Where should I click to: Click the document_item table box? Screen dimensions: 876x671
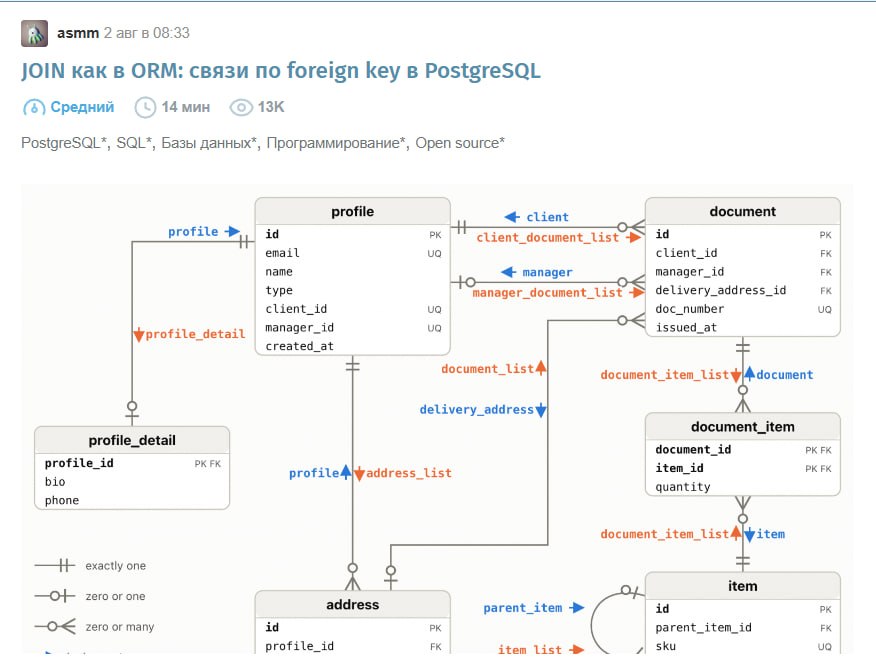click(x=742, y=454)
